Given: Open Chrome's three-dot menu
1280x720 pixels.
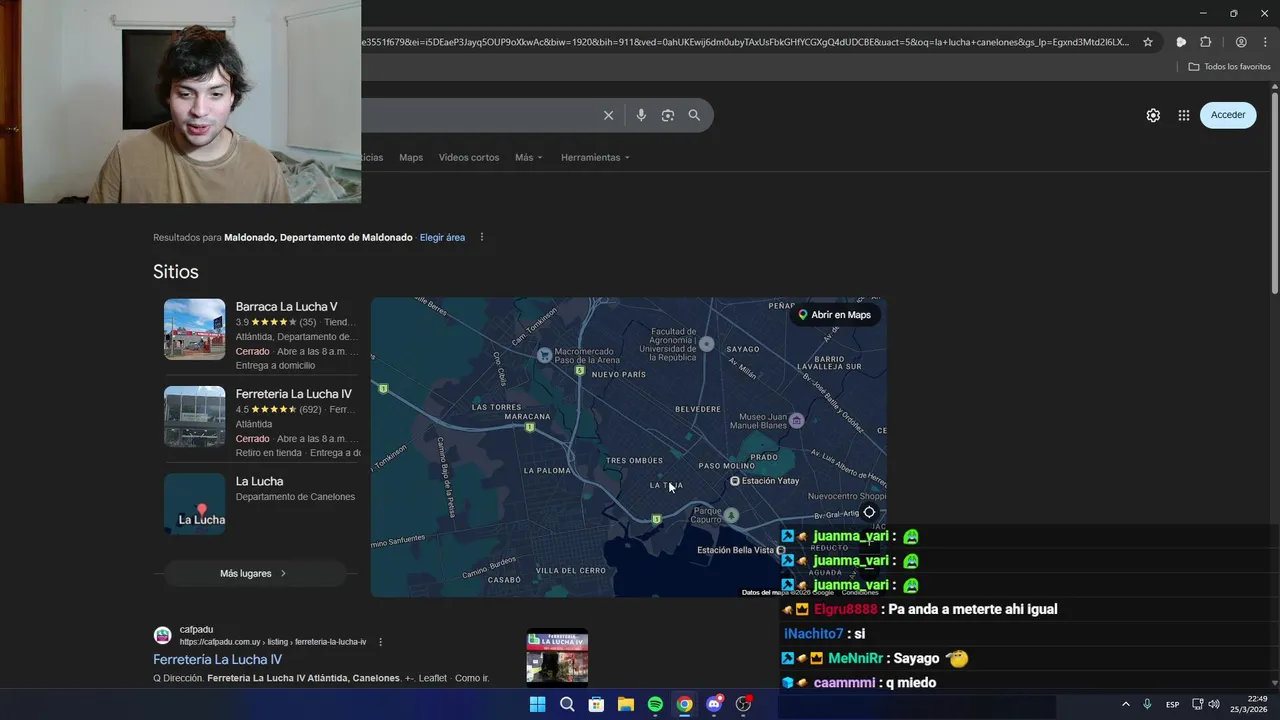Looking at the screenshot, I should (x=1266, y=42).
